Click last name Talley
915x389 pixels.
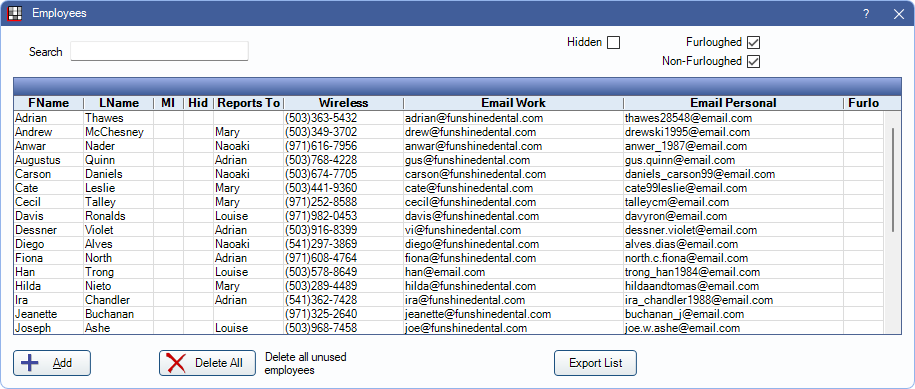100,202
